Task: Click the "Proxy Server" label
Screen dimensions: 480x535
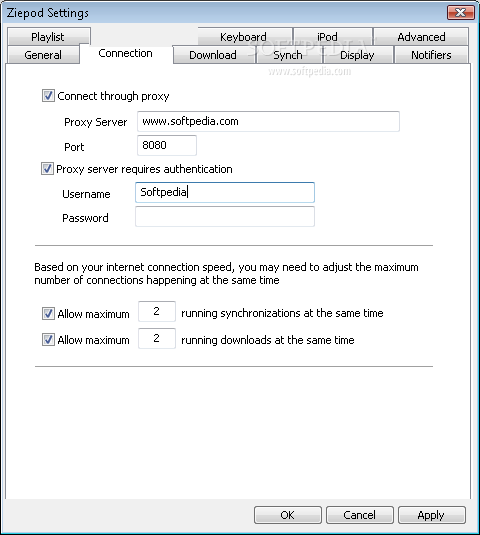Action: click(x=96, y=122)
